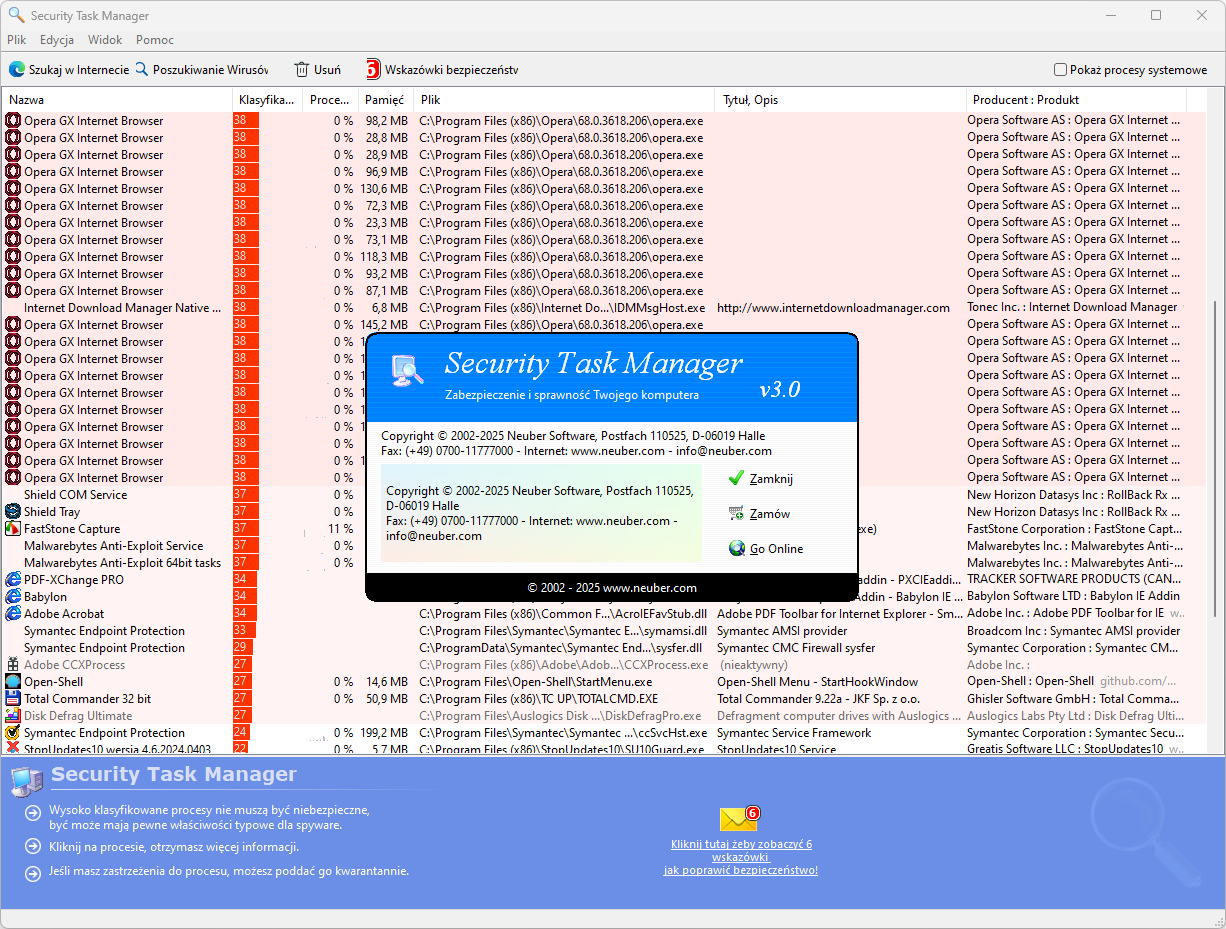Click C:\Program Files\Open-Shell\StartMenu.exe path

click(535, 682)
